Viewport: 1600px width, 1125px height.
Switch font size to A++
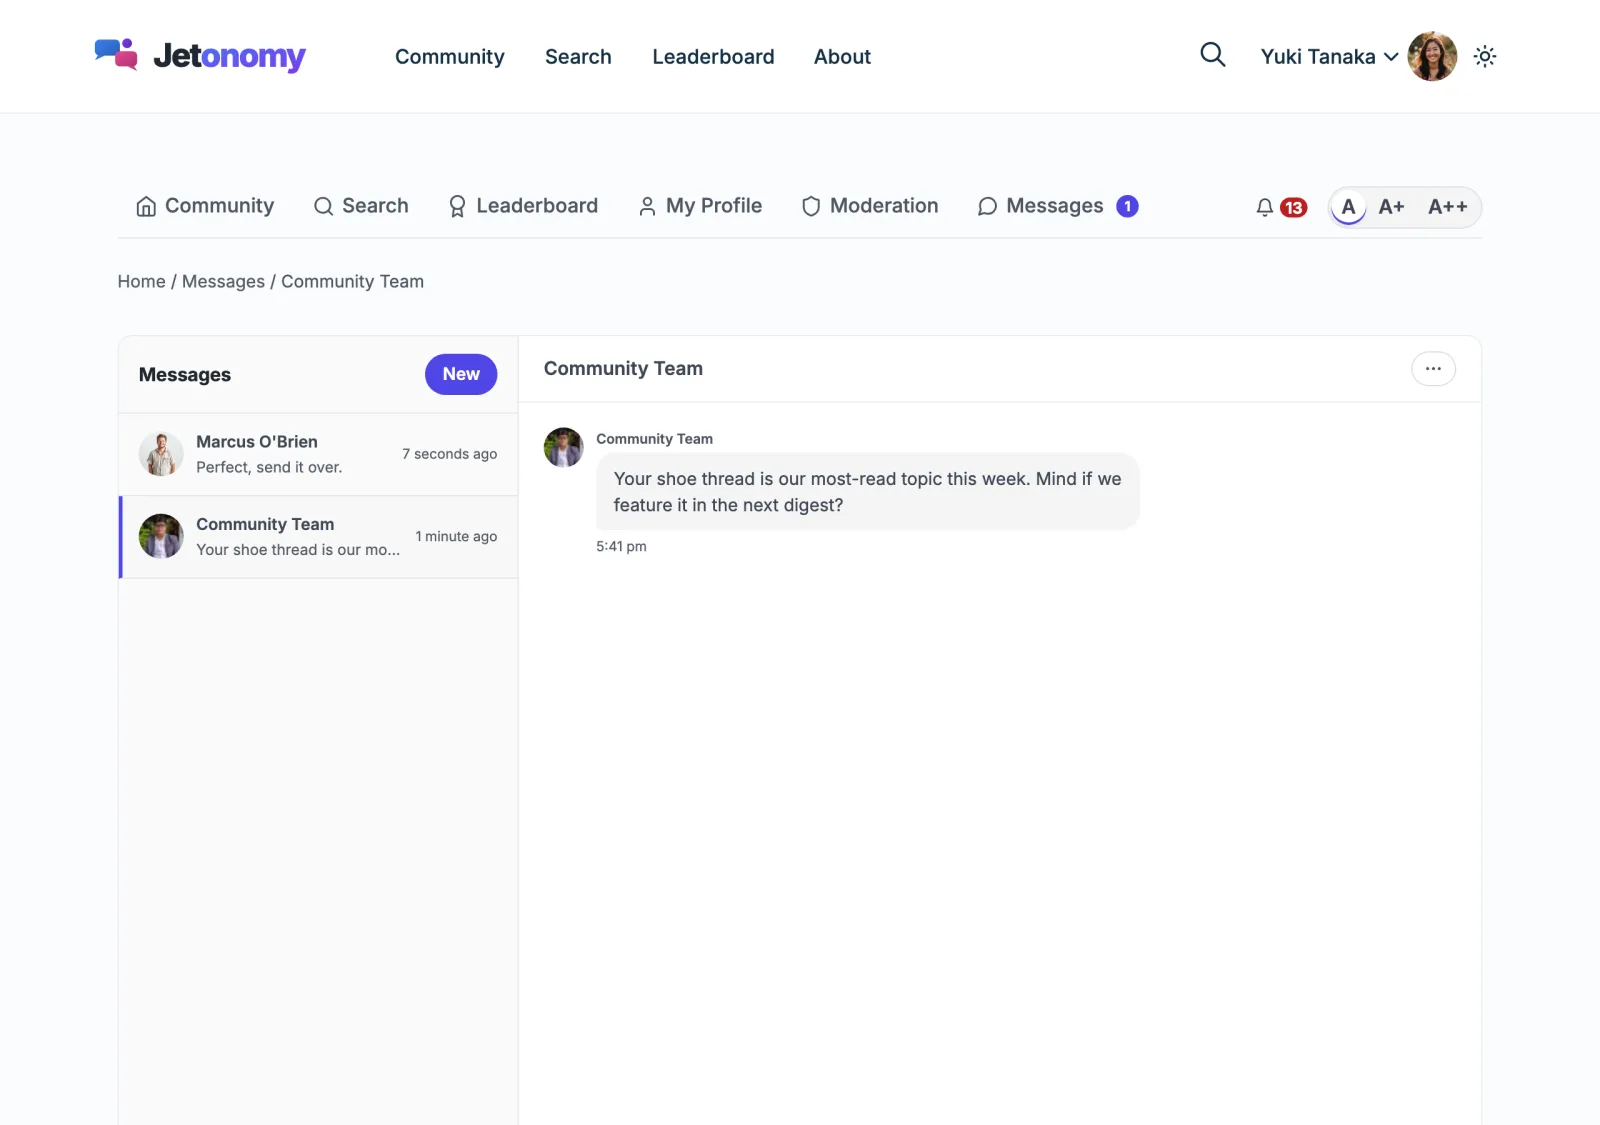pos(1447,207)
